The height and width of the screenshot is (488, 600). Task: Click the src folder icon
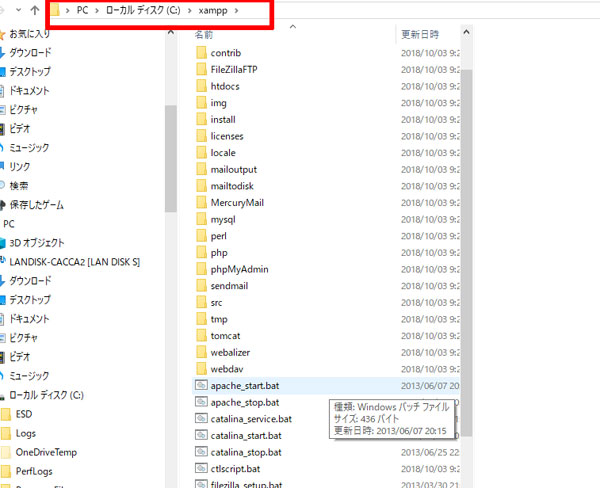[x=201, y=302]
